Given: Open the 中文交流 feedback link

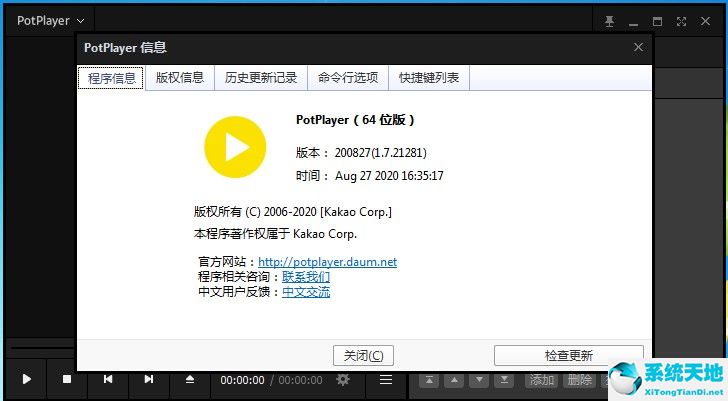Looking at the screenshot, I should pyautogui.click(x=306, y=292).
